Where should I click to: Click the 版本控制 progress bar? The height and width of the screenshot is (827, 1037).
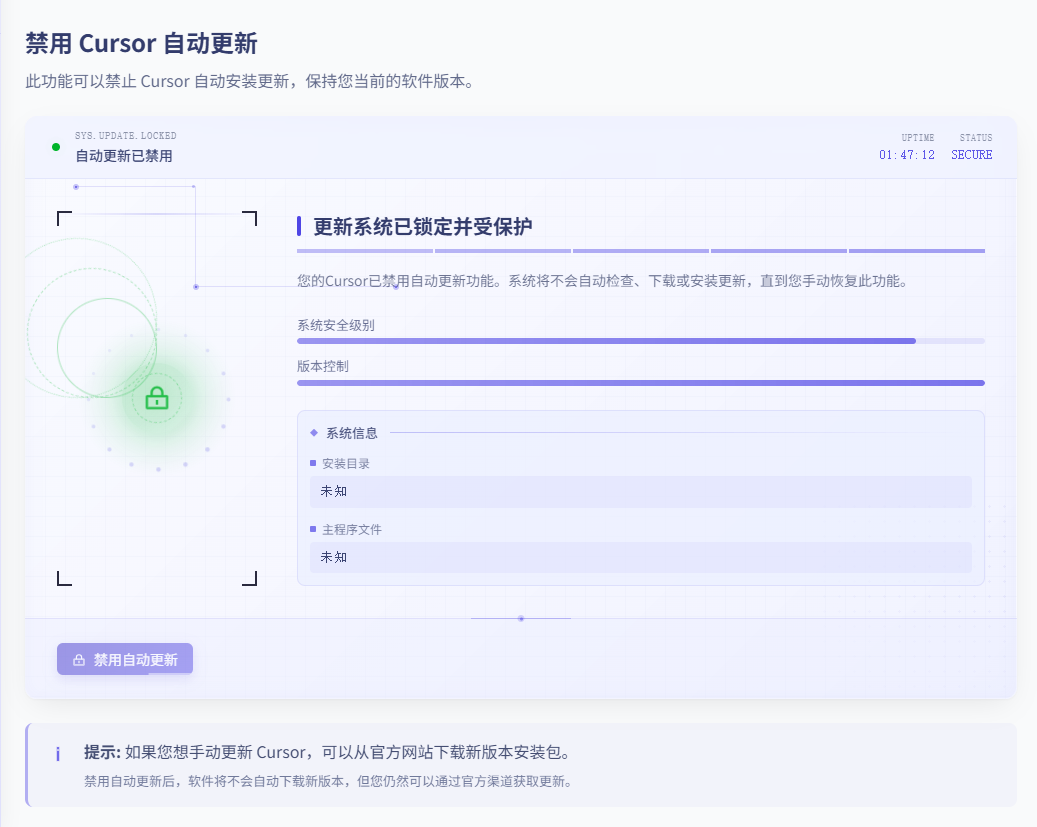pyautogui.click(x=641, y=383)
